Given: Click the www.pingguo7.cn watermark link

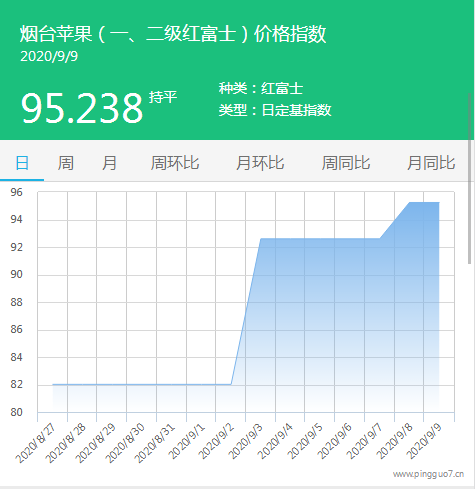Looking at the screenshot, I should click(428, 474).
